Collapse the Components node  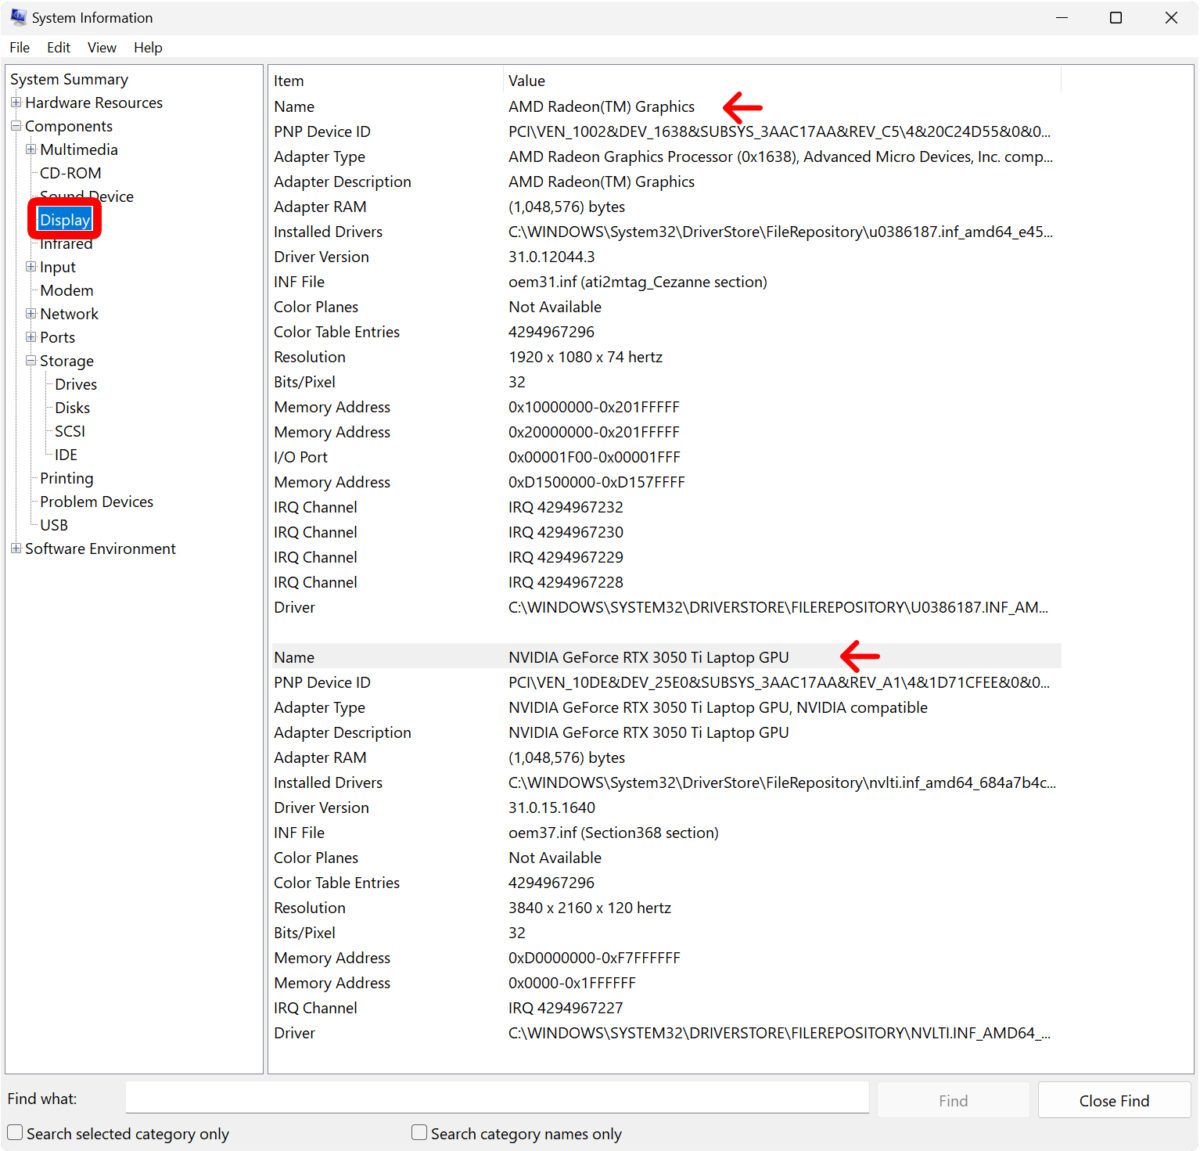pyautogui.click(x=15, y=126)
